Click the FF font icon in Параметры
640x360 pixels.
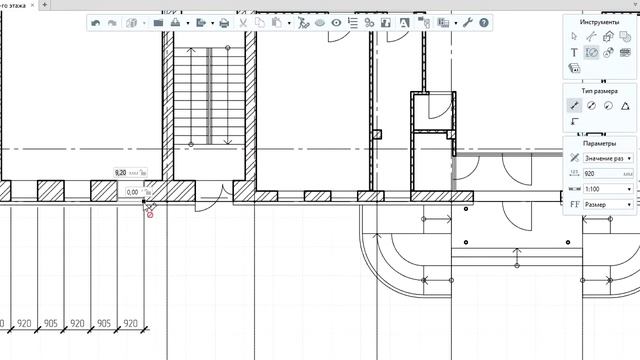tap(575, 204)
